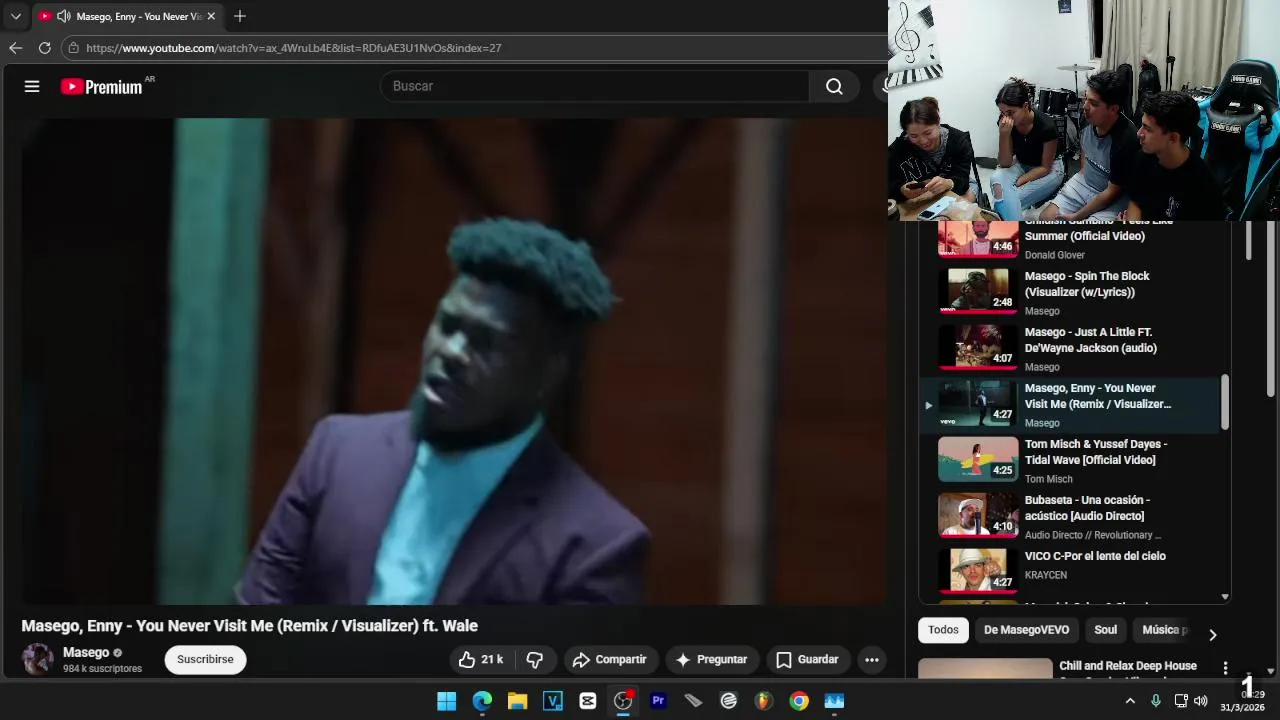Select the De MasegoVEVO filter chip
The width and height of the screenshot is (1280, 720).
tap(1026, 630)
